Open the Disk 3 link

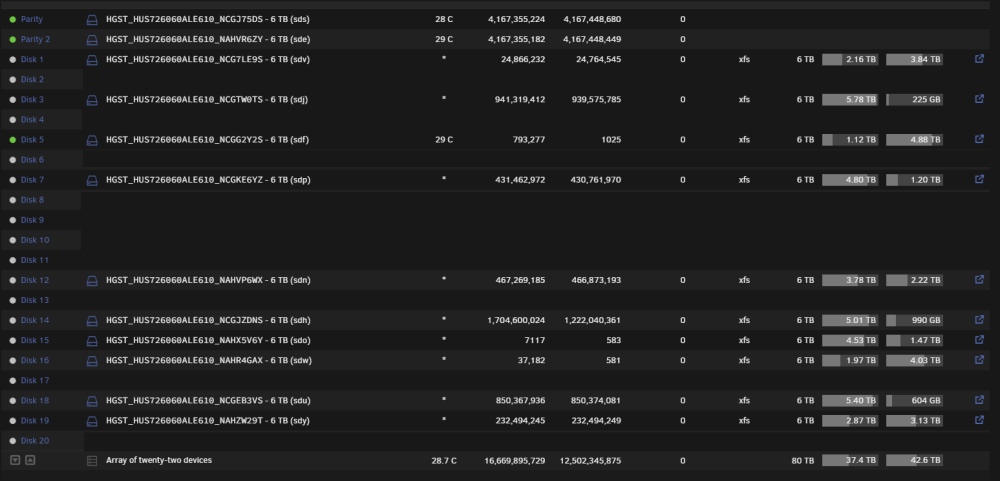click(x=33, y=100)
